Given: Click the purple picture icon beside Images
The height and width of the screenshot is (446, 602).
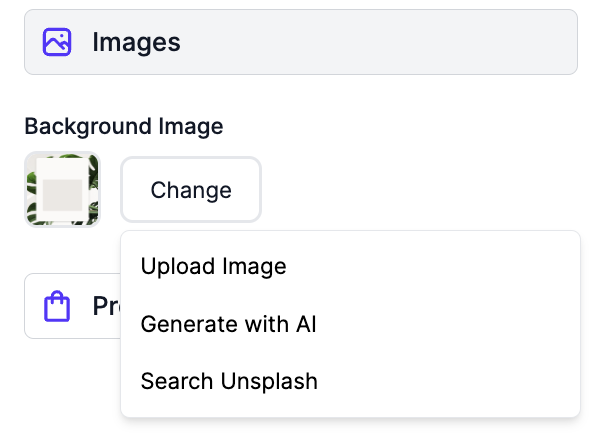Looking at the screenshot, I should (x=57, y=42).
